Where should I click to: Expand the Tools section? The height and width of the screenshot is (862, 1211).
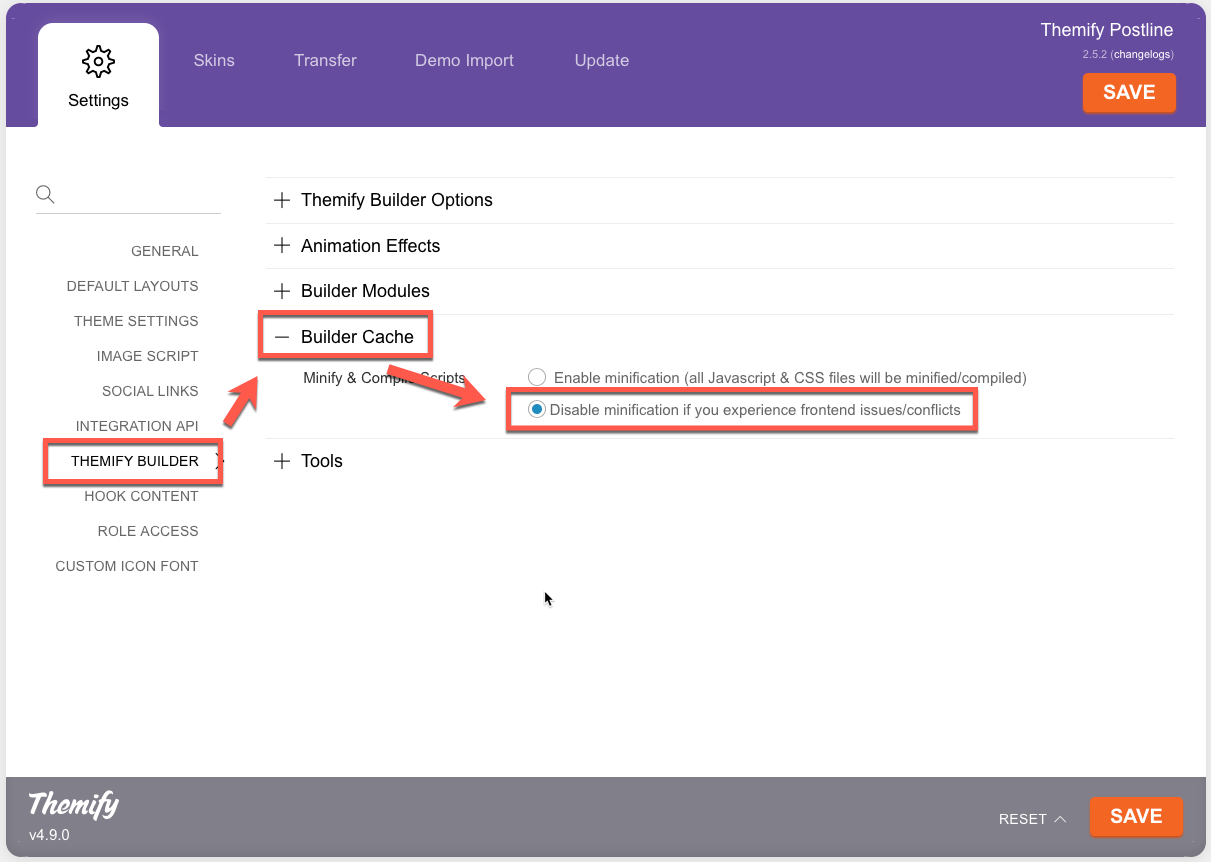click(308, 461)
